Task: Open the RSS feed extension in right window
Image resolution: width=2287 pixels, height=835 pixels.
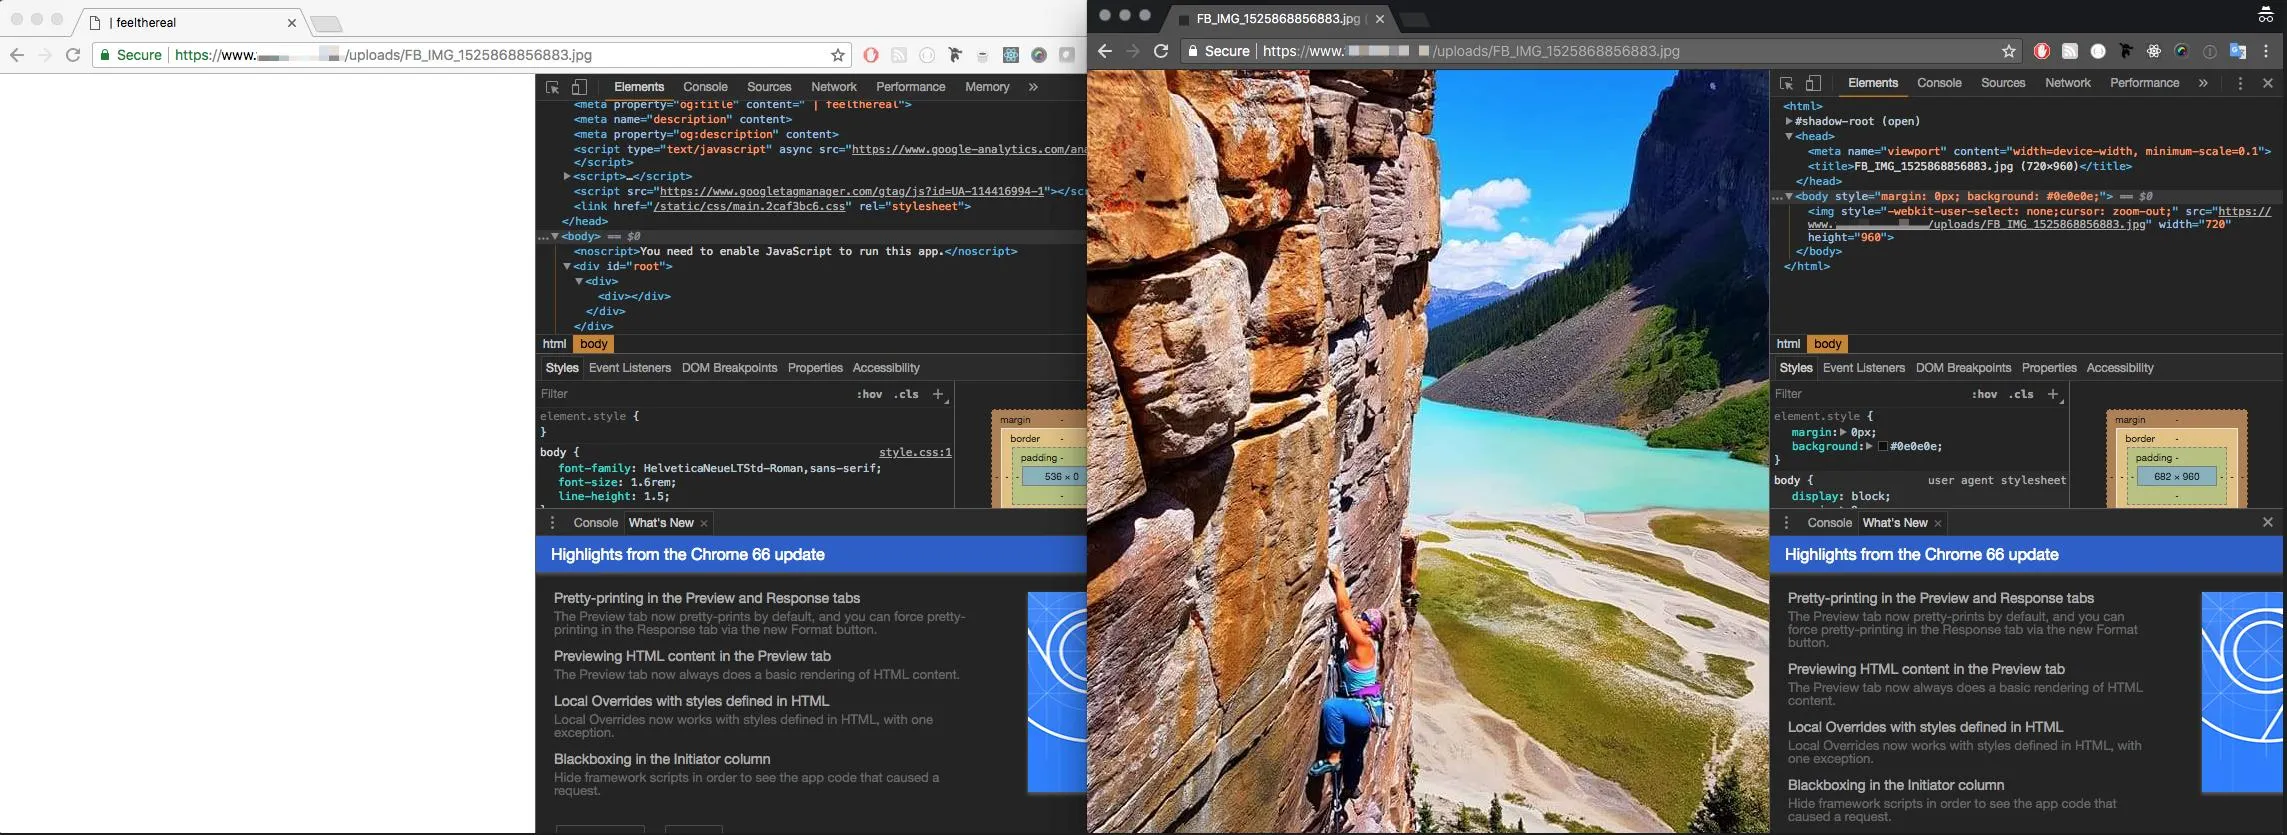Action: point(2070,51)
